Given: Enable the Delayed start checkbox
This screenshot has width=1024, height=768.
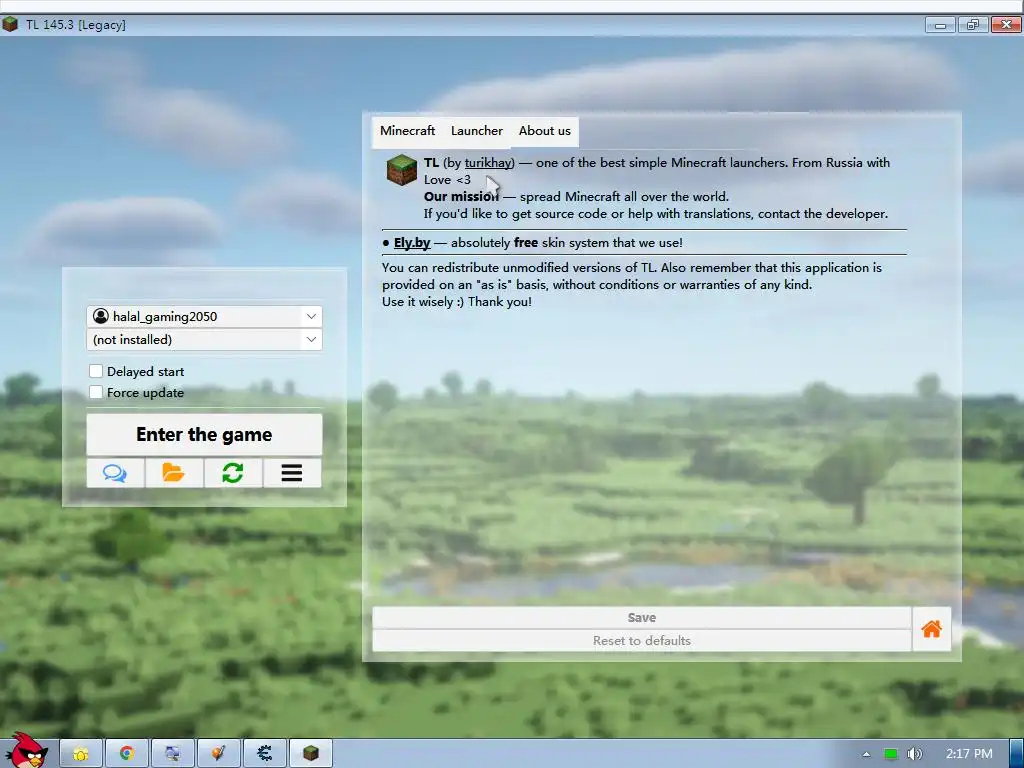Looking at the screenshot, I should coord(96,371).
